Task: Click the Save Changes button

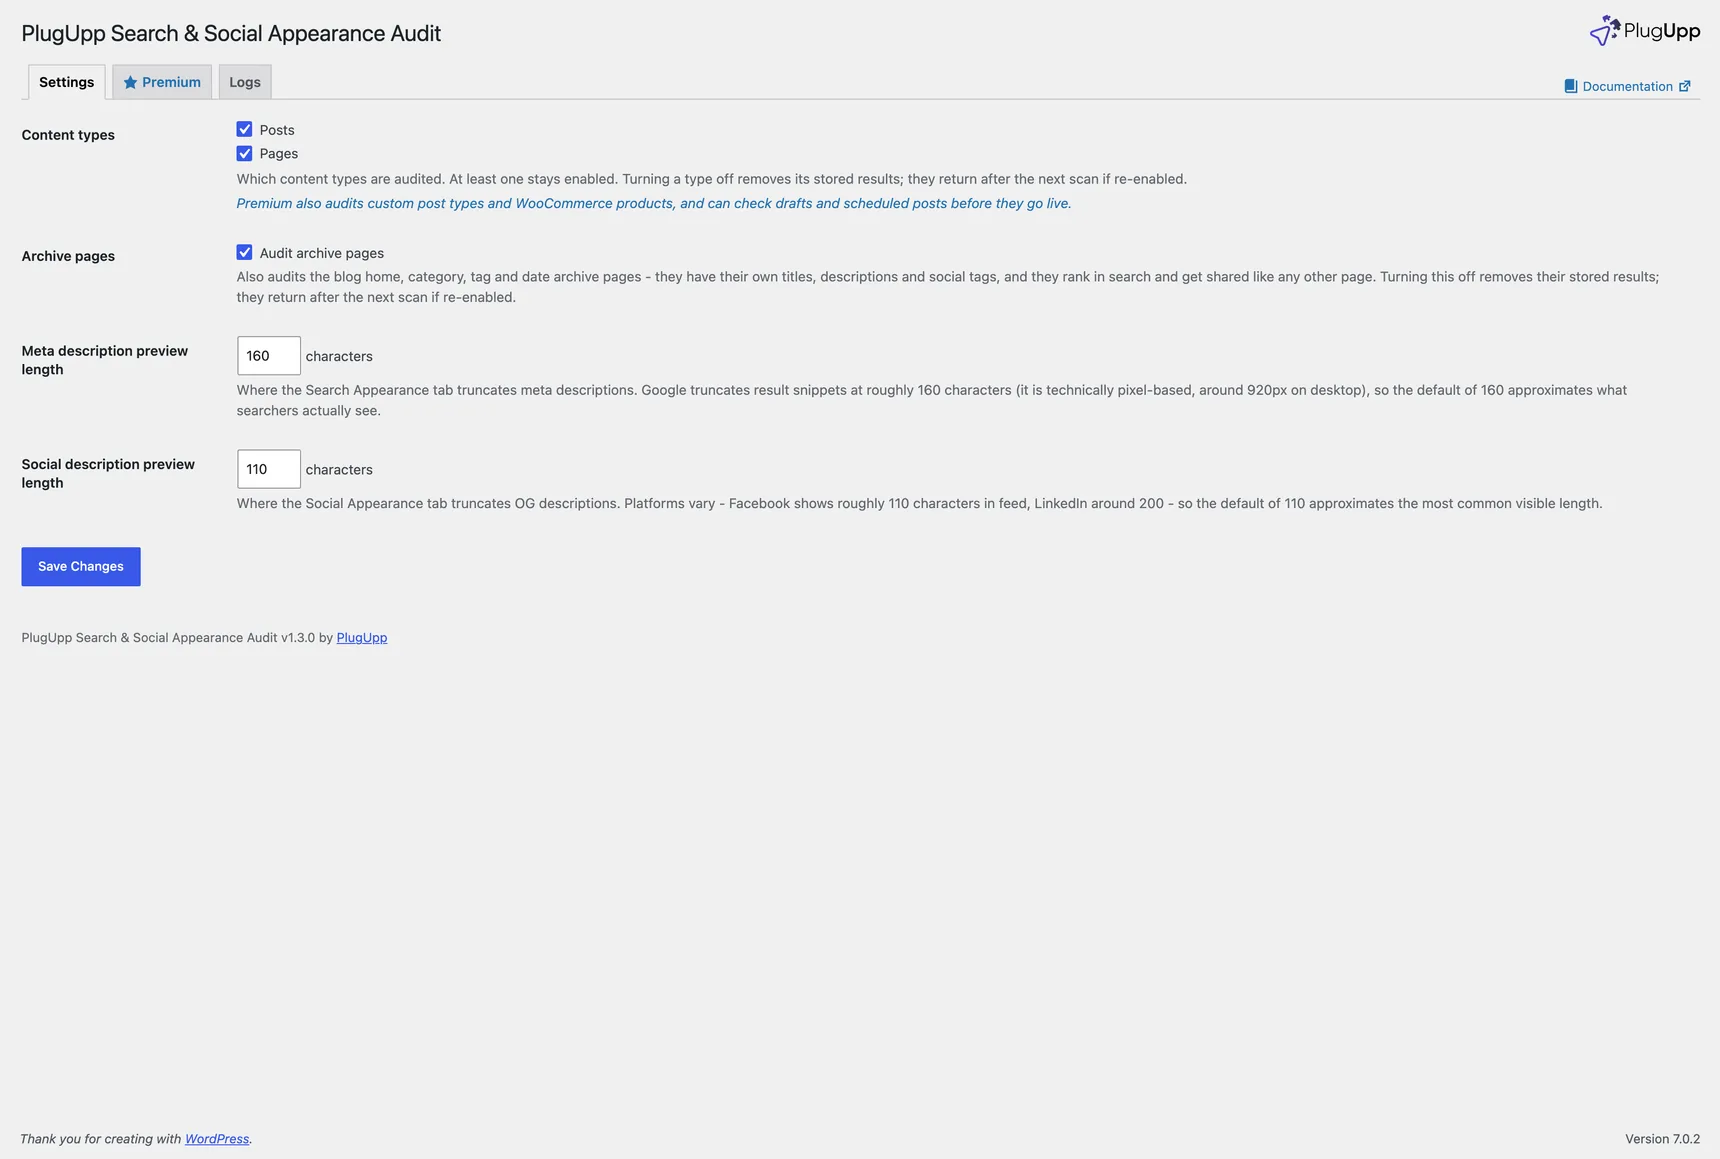Action: coord(81,566)
